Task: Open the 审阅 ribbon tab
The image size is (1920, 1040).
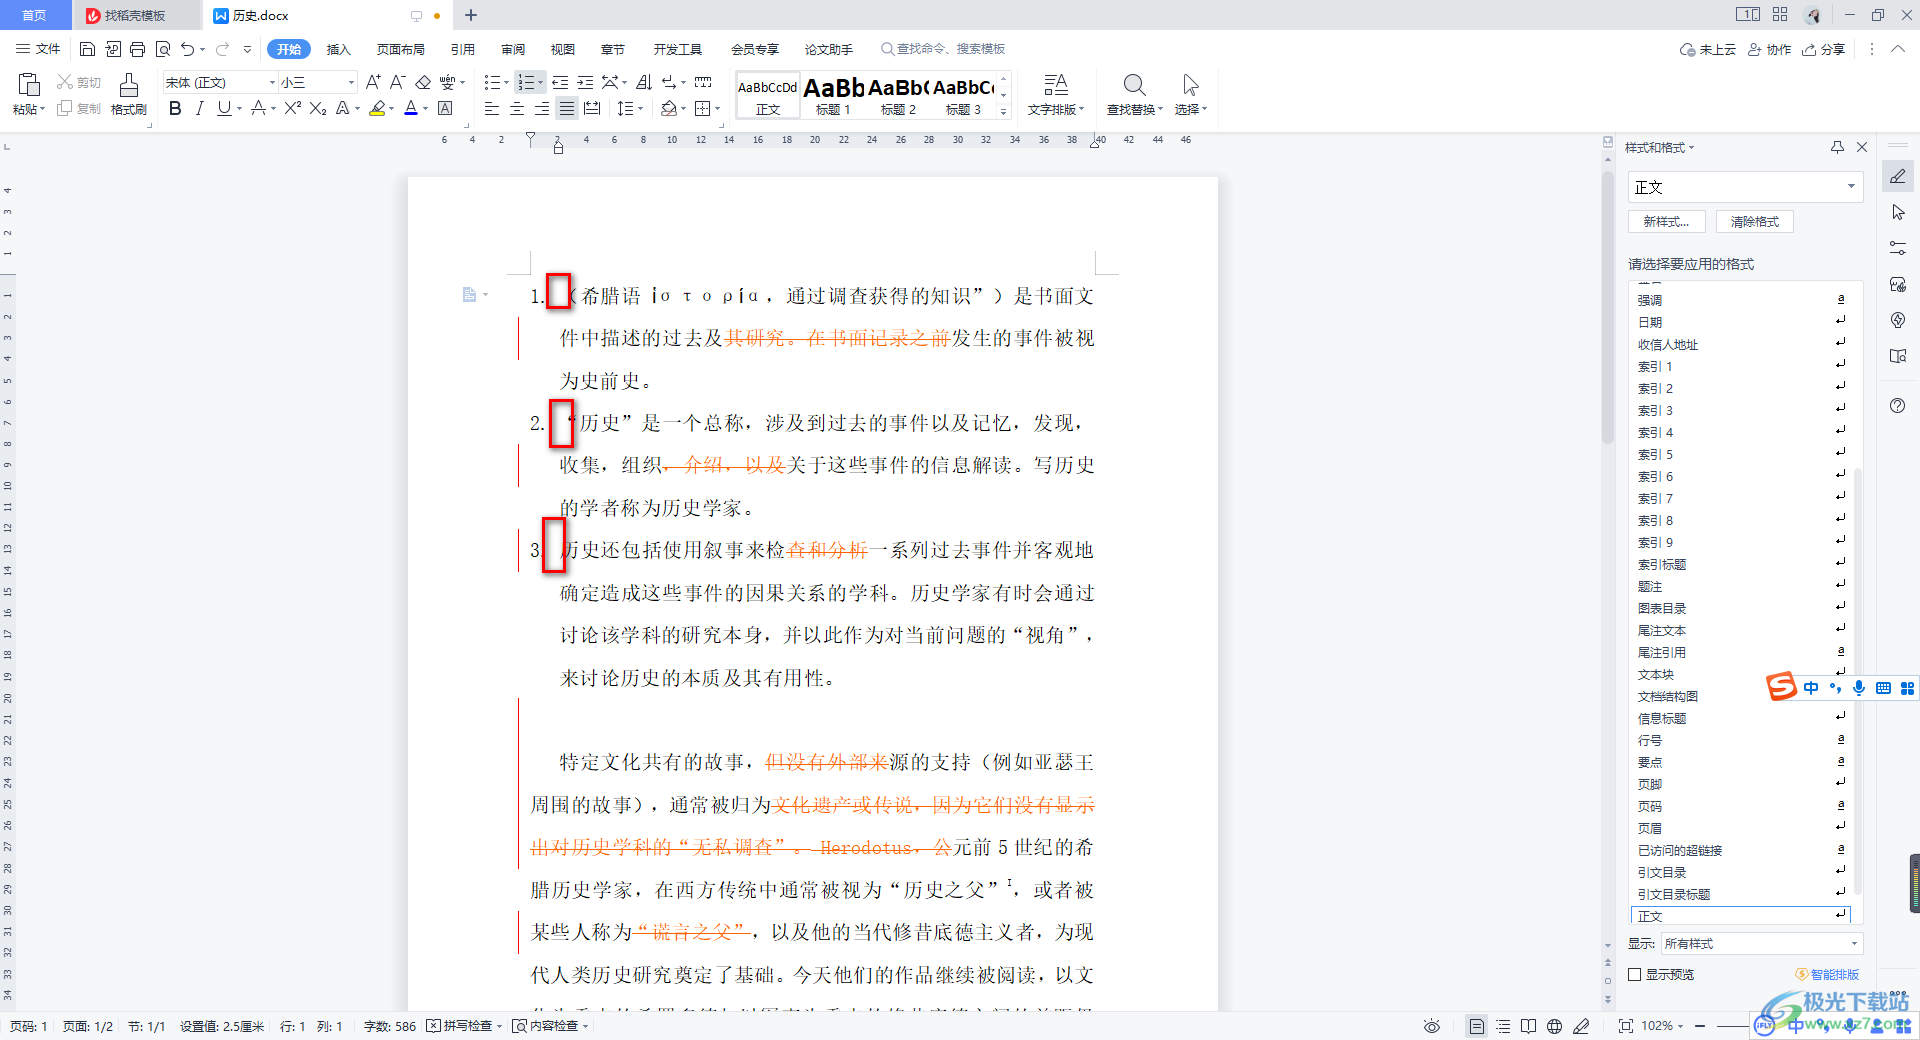Action: click(x=513, y=49)
